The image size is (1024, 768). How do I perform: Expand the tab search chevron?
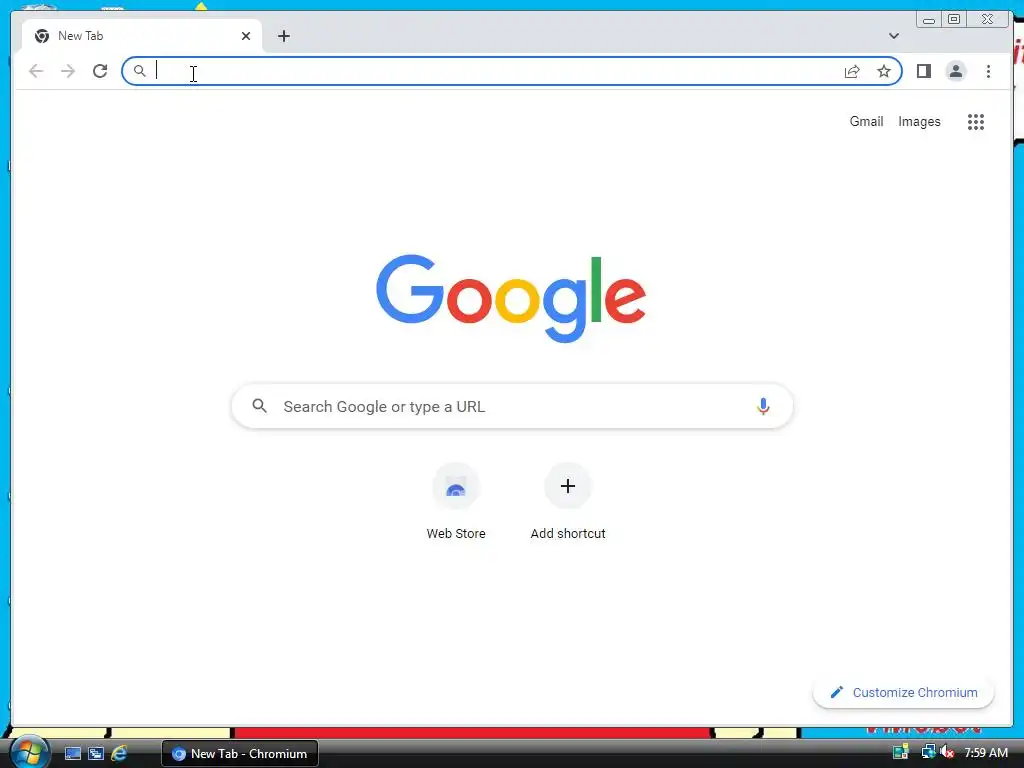tap(893, 36)
